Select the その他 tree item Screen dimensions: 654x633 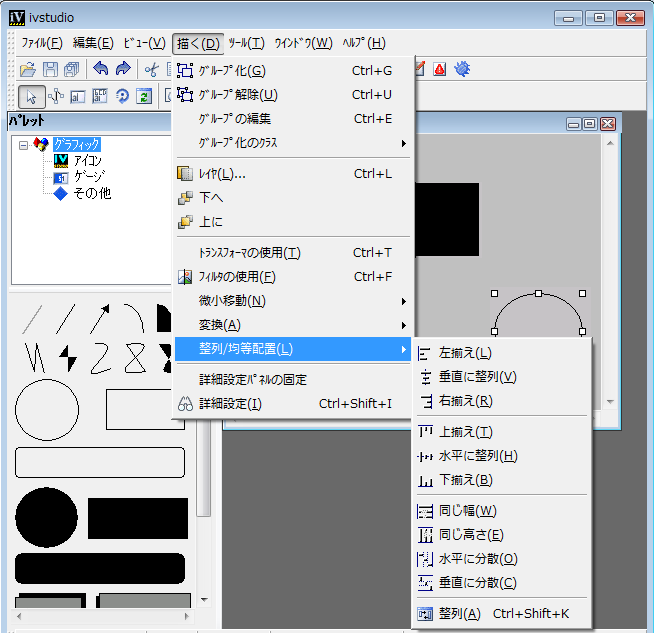[91, 193]
